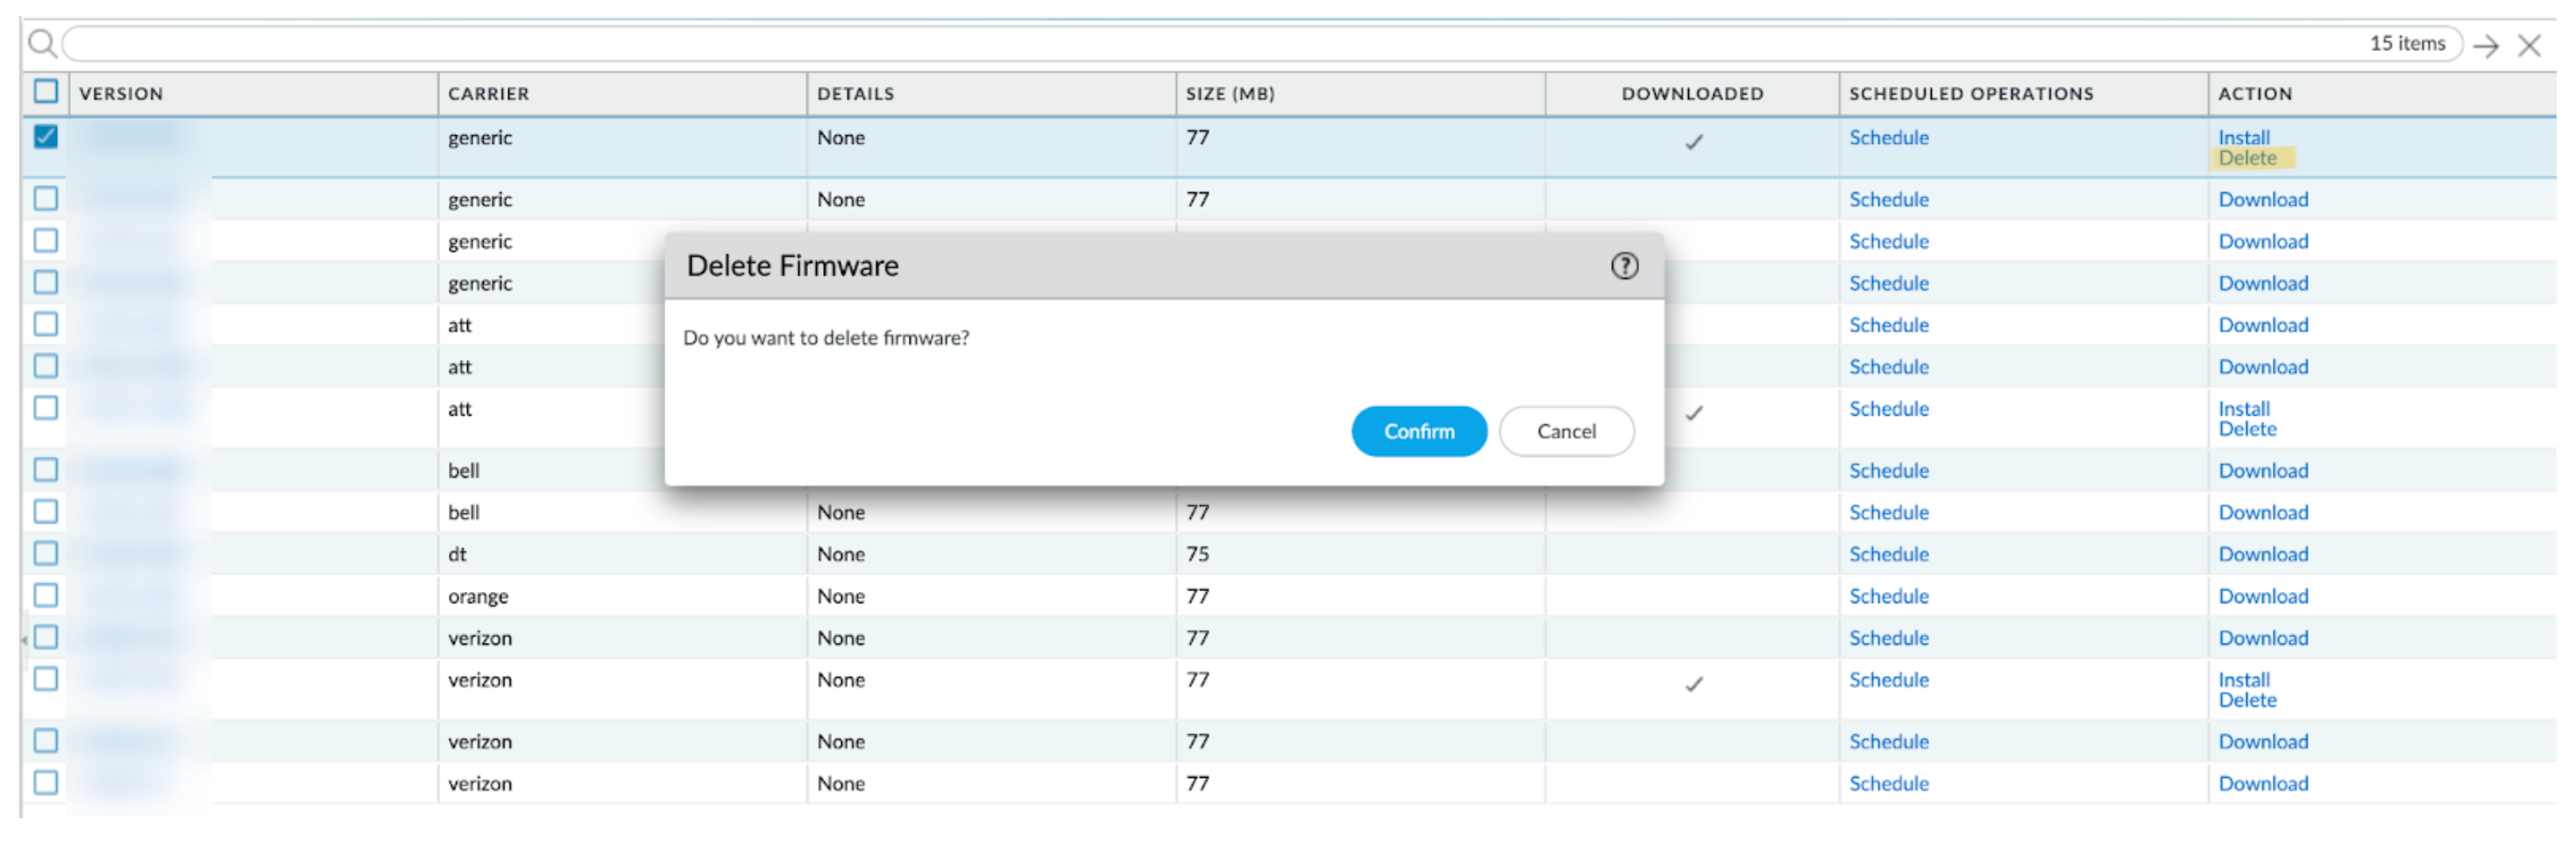
Task: Check the orange carrier row checkbox
Action: (46, 595)
